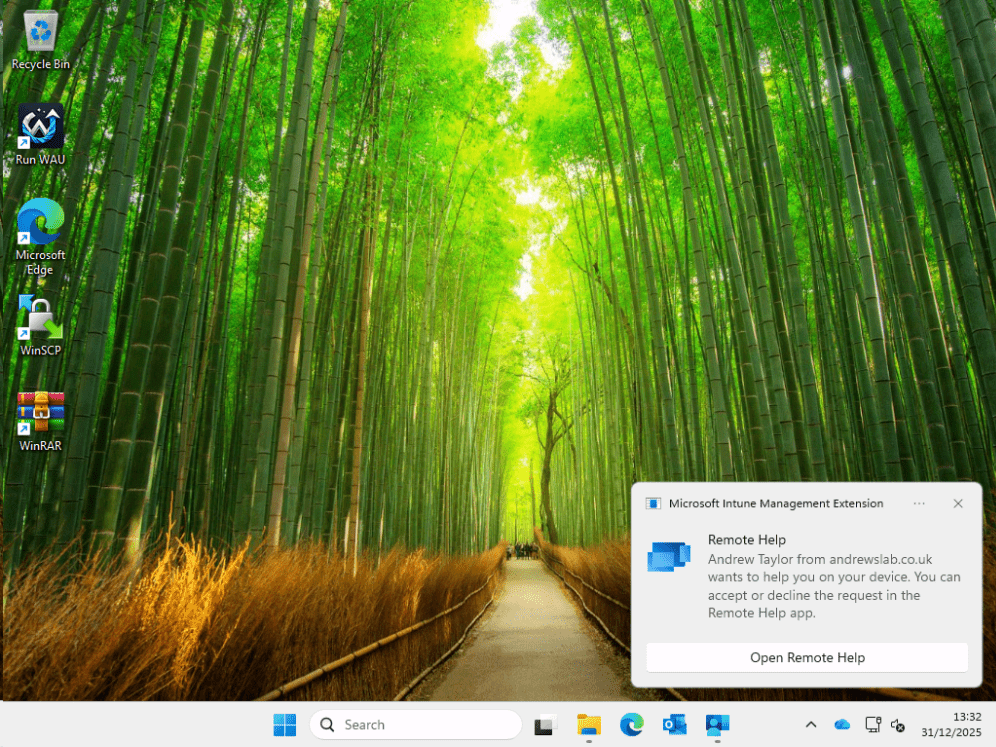Click the Remote Help app icon on taskbar

[x=718, y=724]
